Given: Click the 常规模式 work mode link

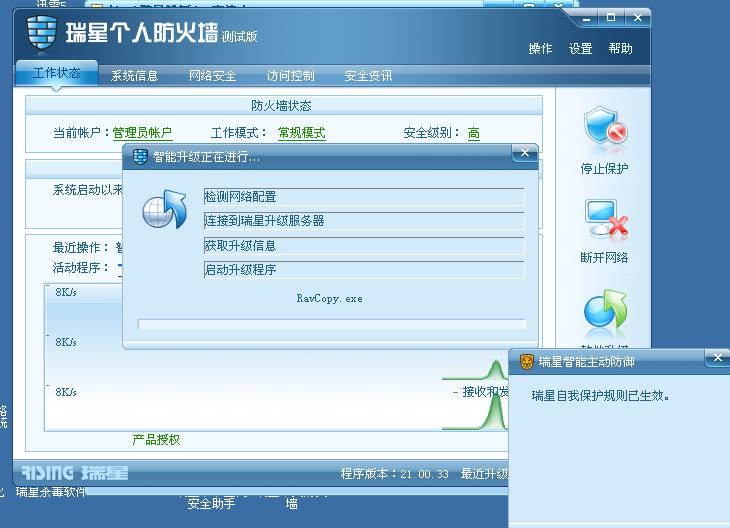Looking at the screenshot, I should [302, 133].
